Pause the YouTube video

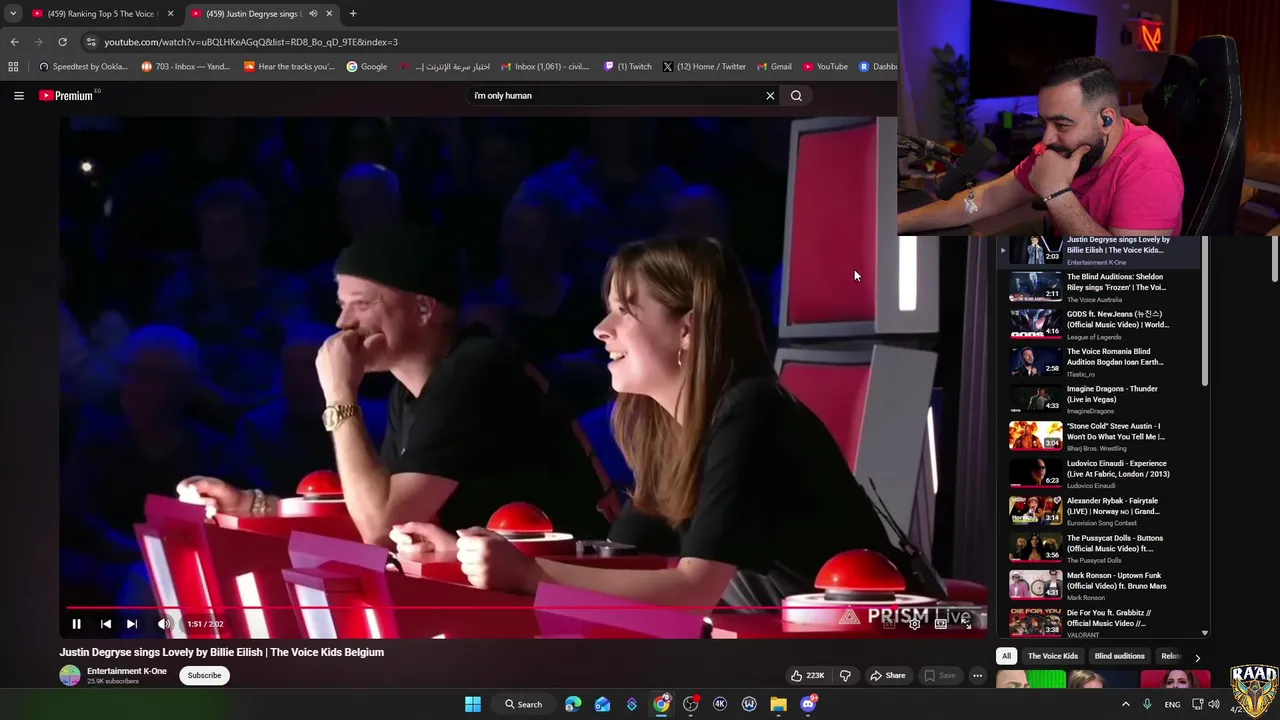pyautogui.click(x=76, y=624)
